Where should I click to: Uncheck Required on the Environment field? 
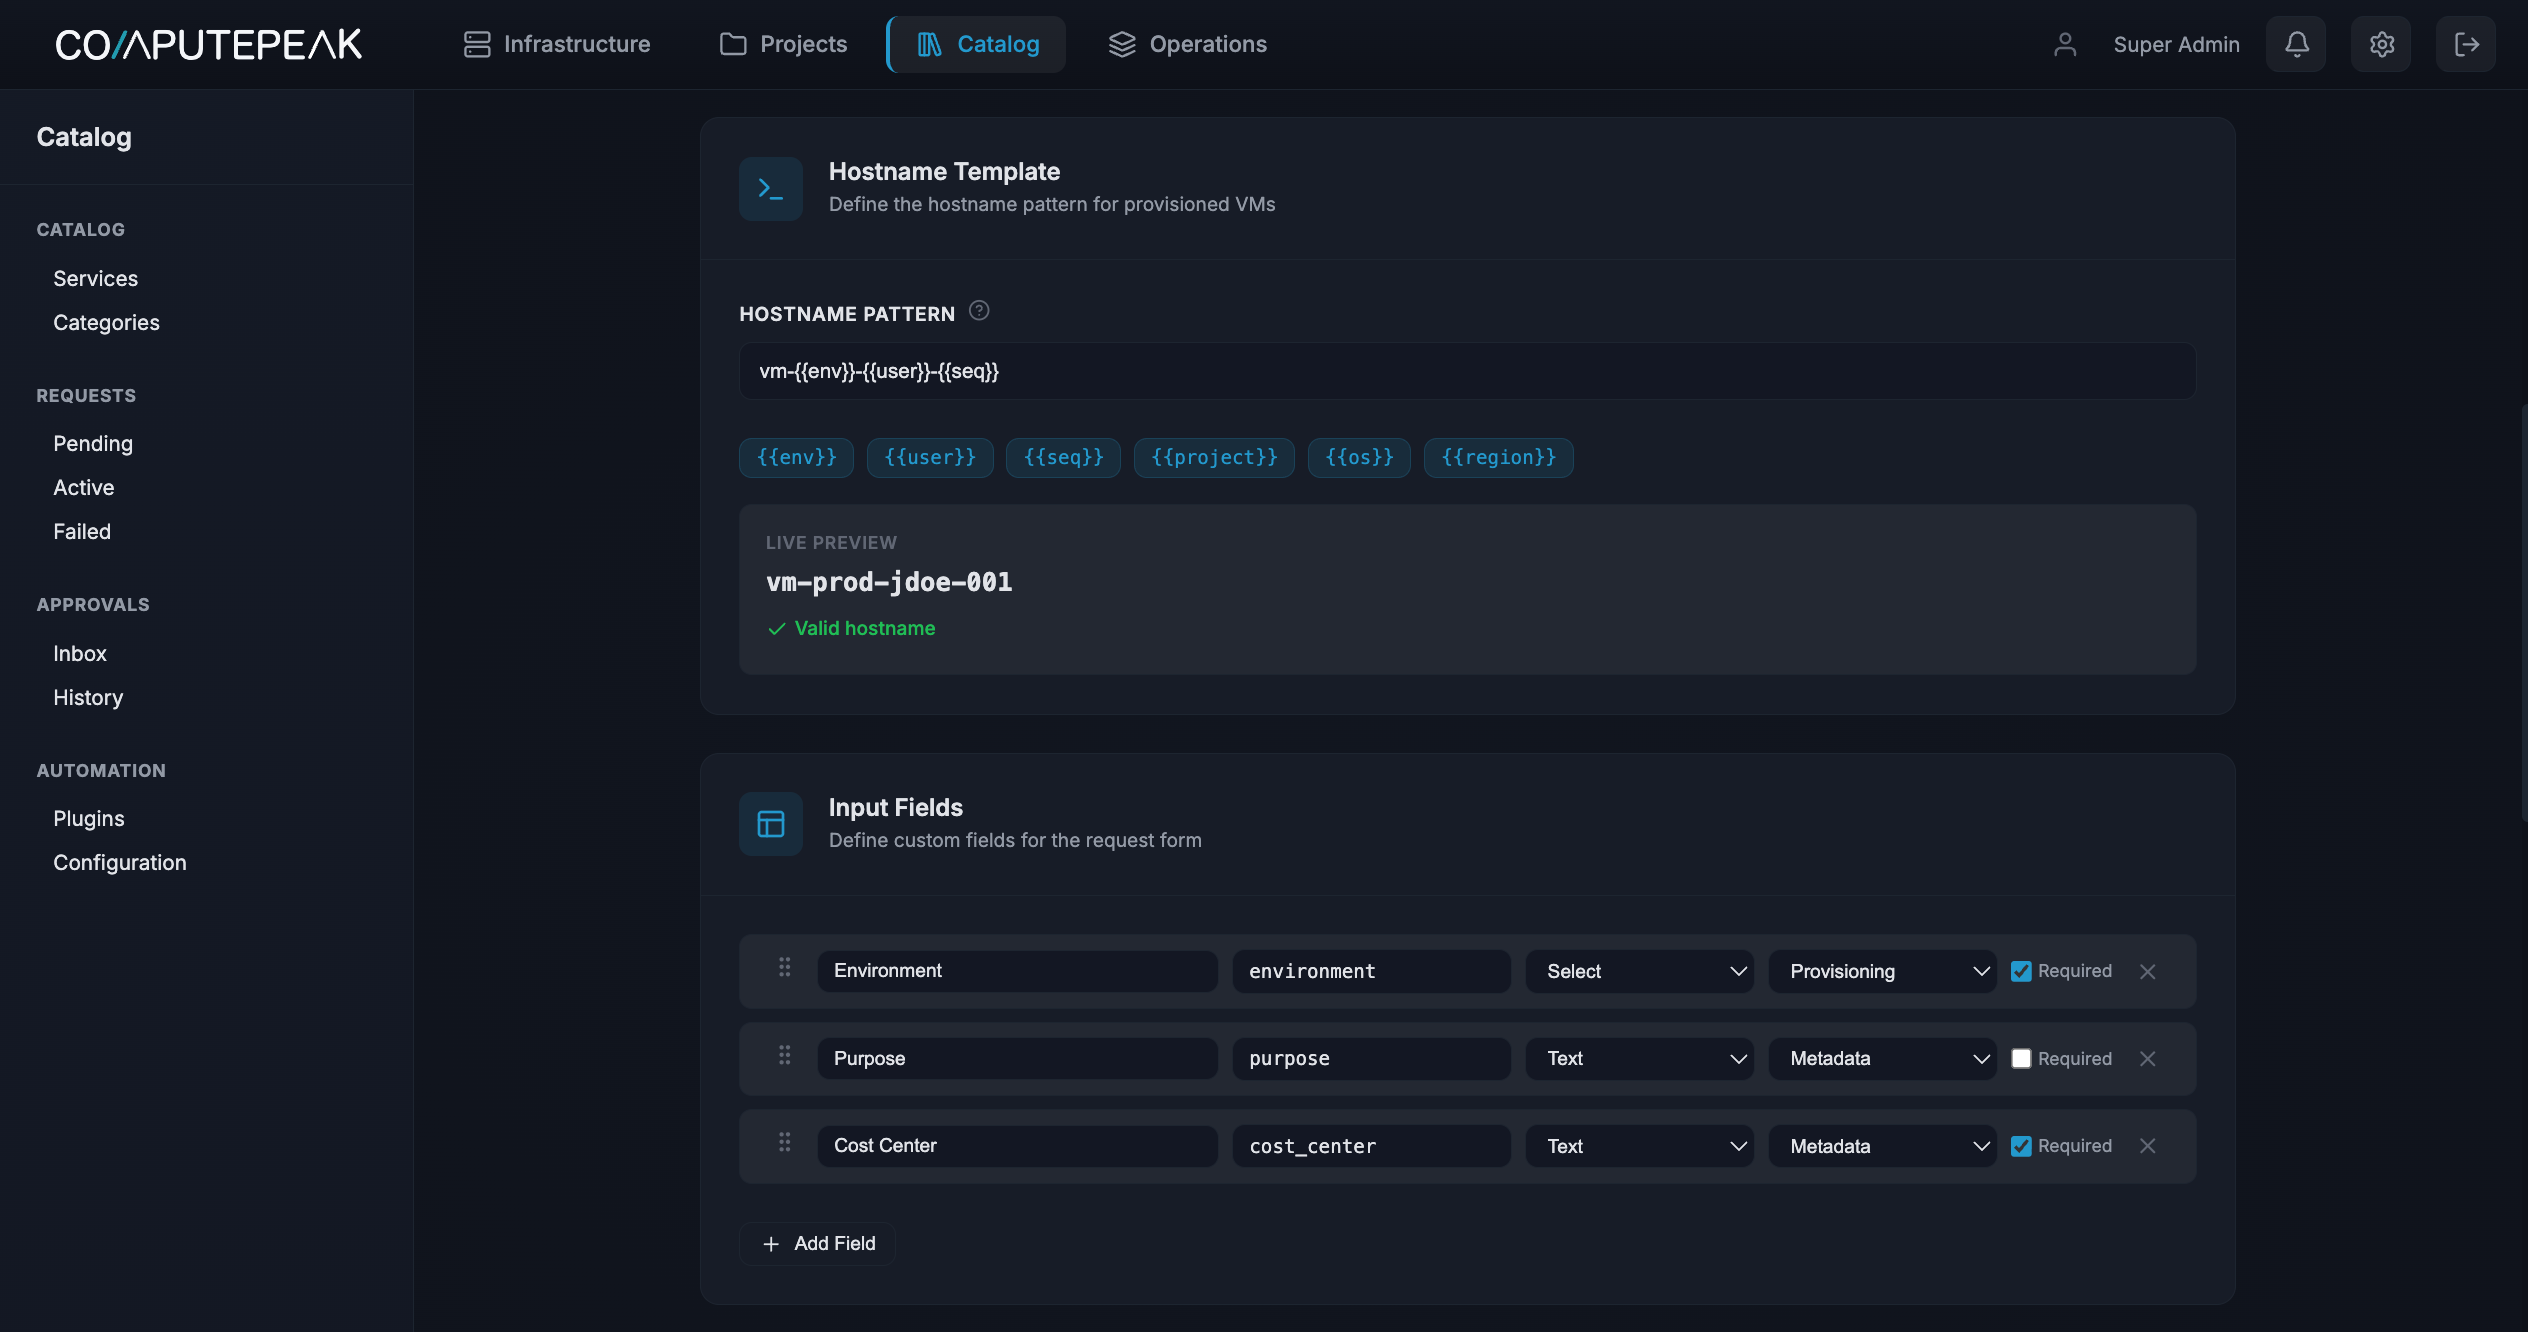2023,970
